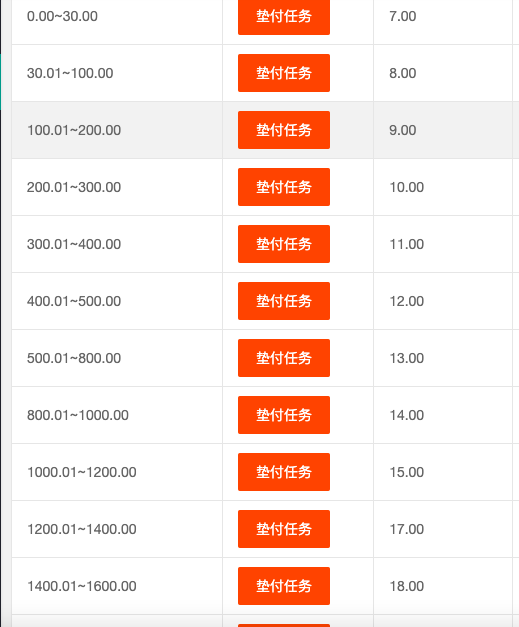Click the 13.00 fee value cell

click(443, 358)
